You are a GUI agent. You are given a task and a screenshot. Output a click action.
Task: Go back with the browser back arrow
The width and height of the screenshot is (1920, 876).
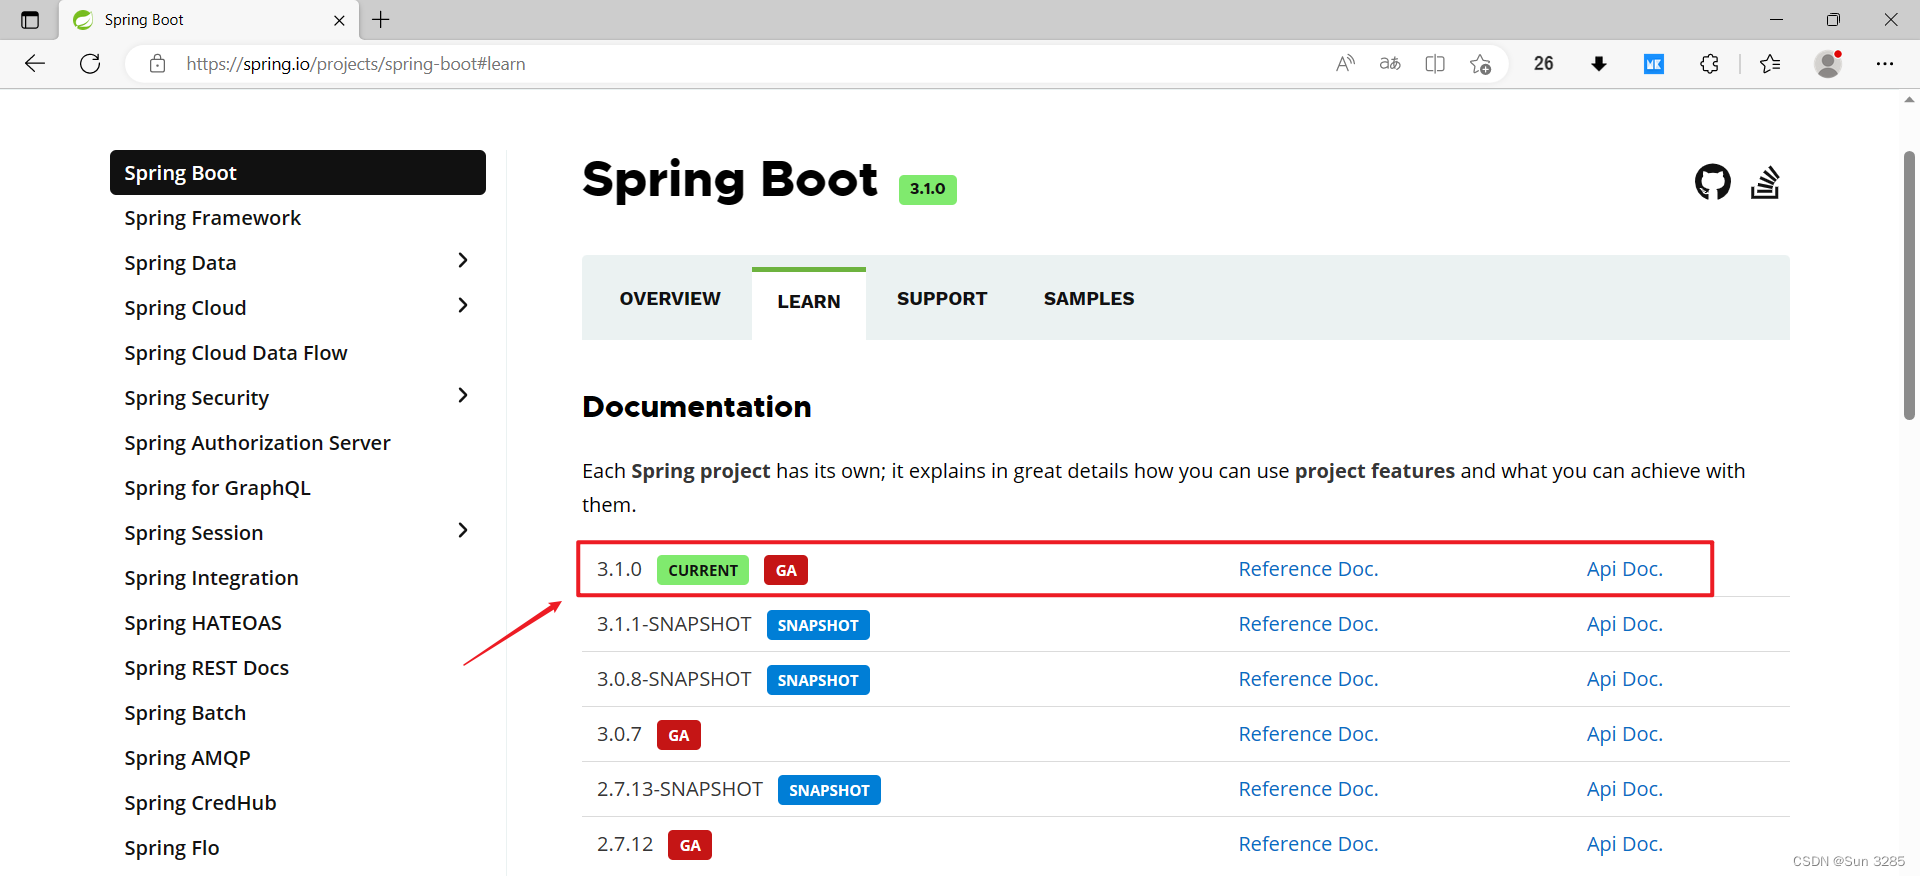pos(35,64)
